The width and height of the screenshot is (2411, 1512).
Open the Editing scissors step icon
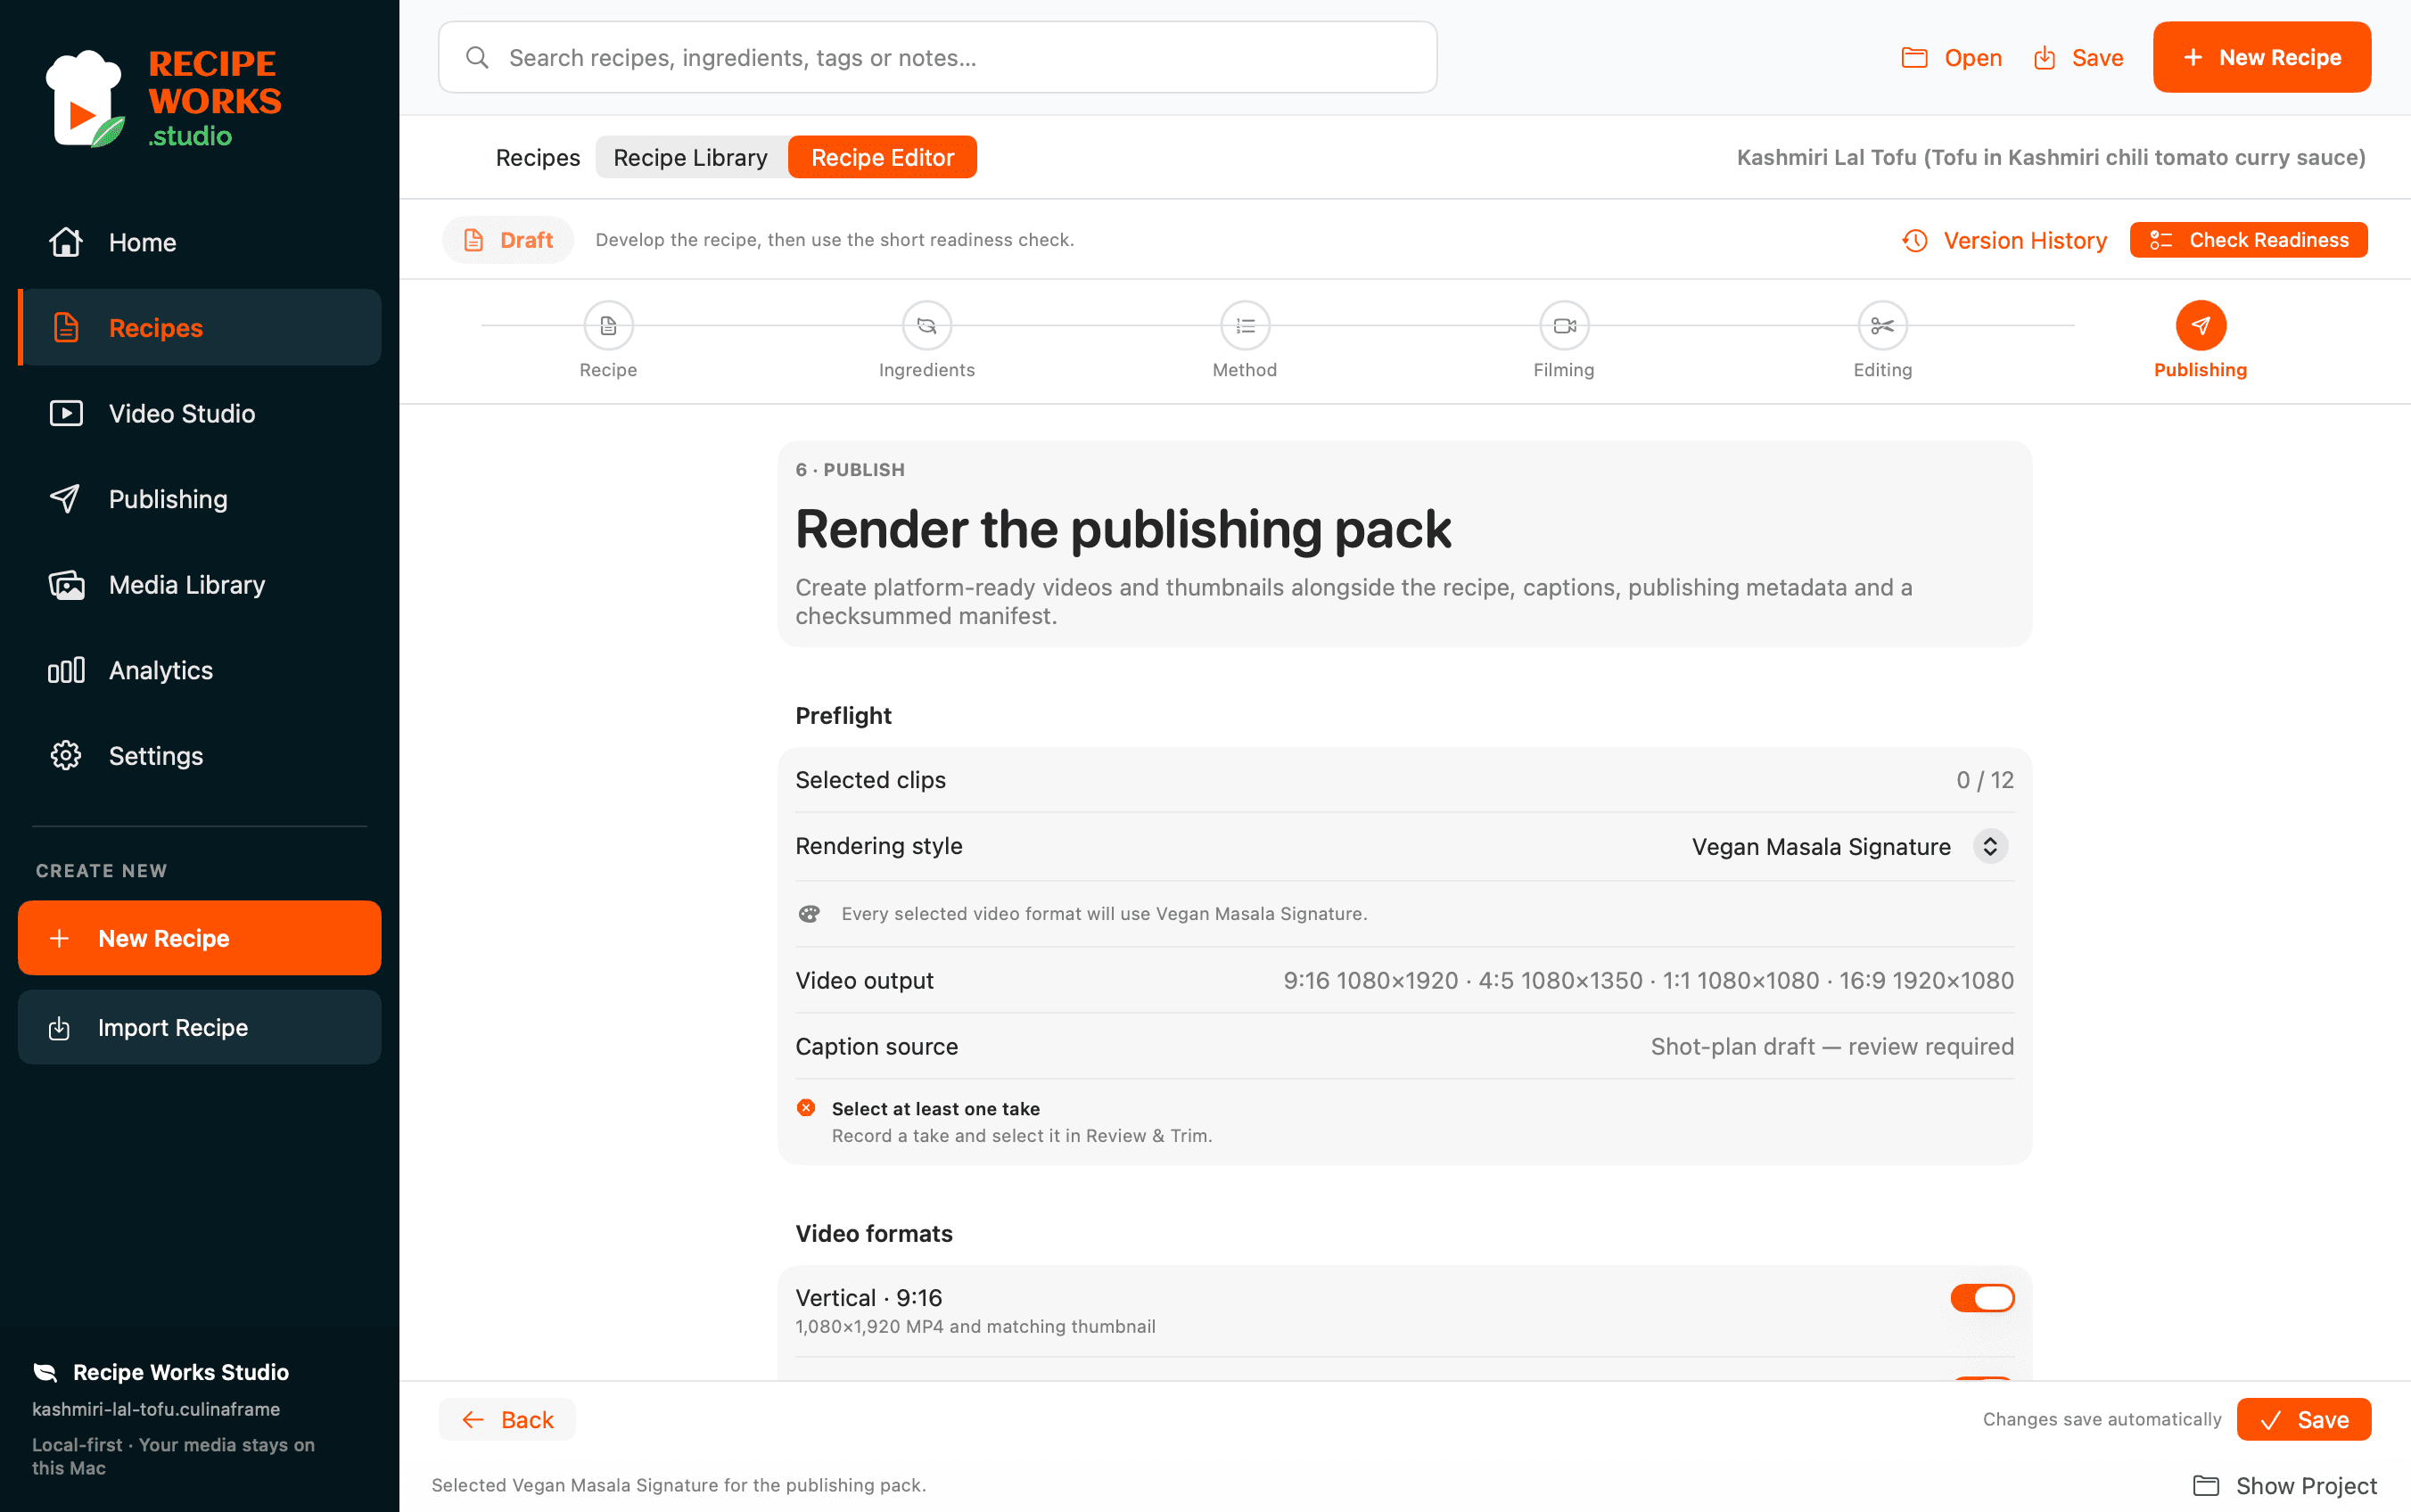click(1882, 325)
